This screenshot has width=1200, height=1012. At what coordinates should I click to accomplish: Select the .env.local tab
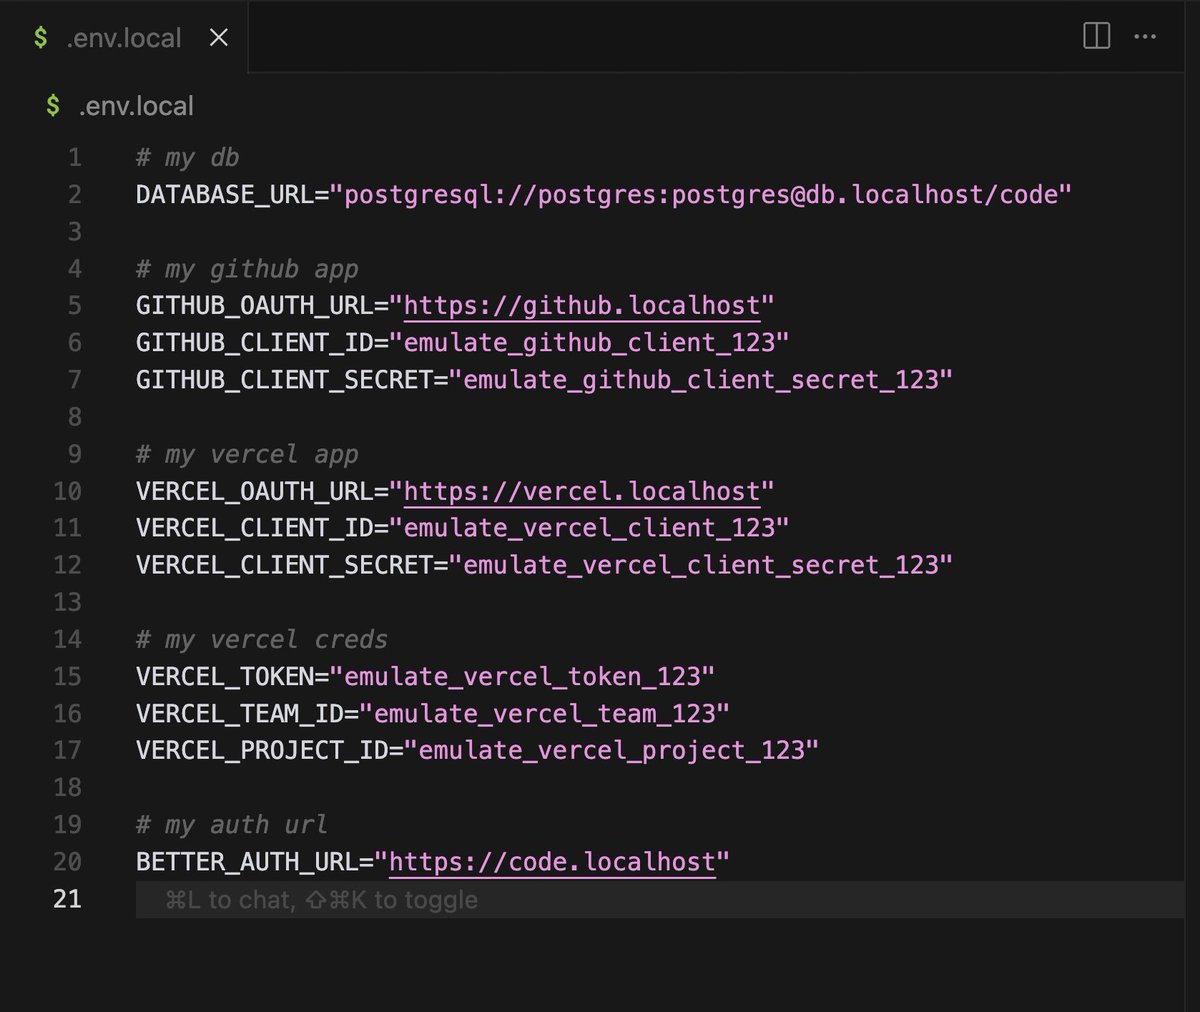124,38
